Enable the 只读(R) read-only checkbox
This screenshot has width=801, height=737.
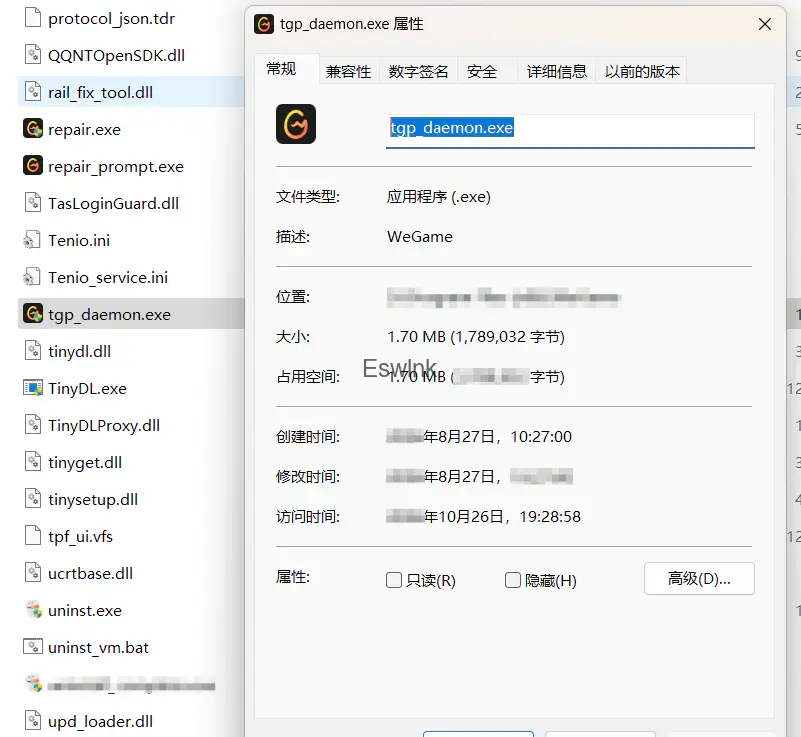394,580
